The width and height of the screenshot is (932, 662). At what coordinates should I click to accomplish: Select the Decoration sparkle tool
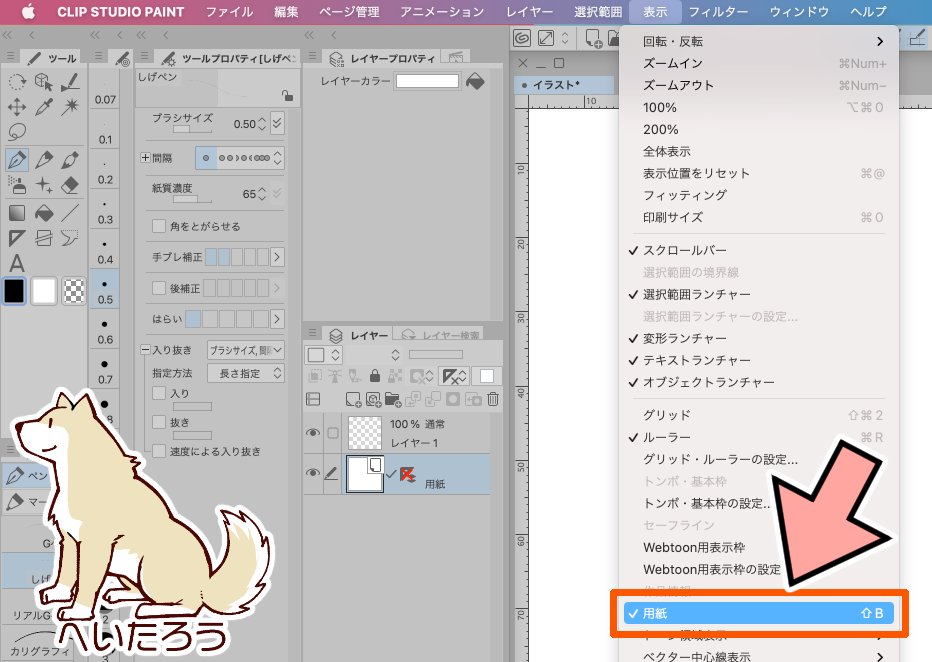point(44,185)
